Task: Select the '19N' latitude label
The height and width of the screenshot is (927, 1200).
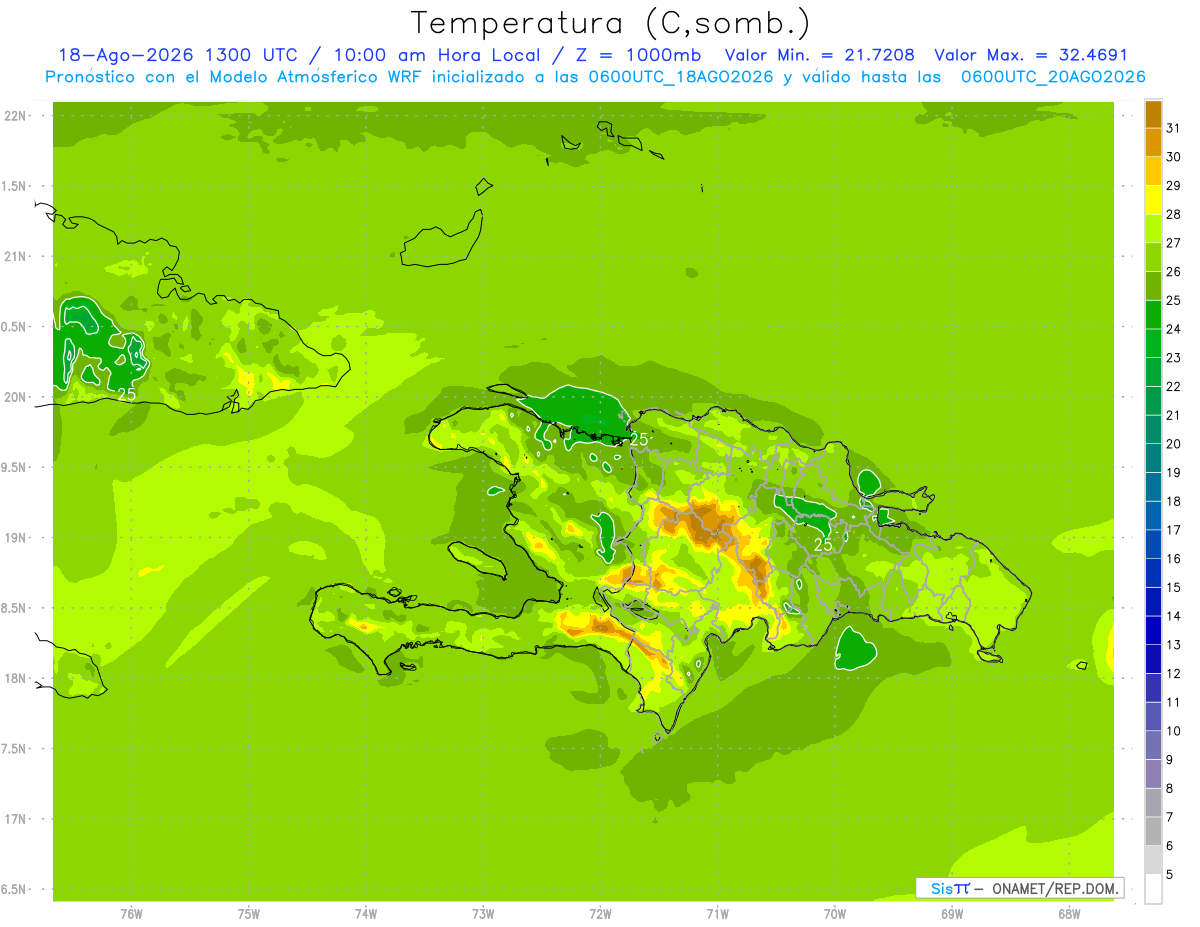Action: click(15, 538)
